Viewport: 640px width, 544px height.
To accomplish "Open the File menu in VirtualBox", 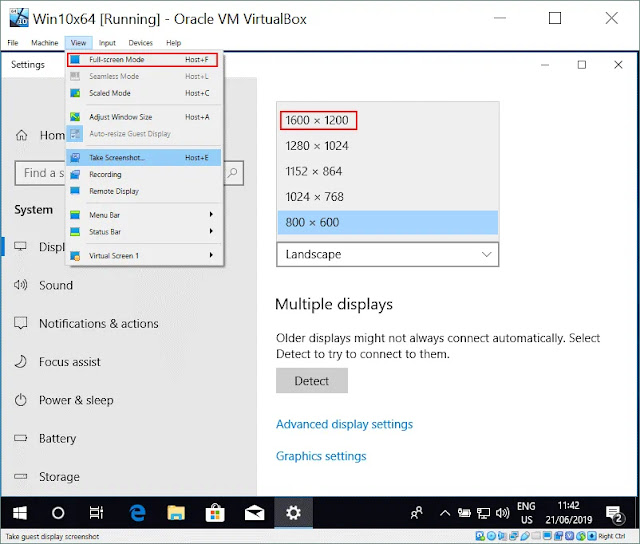I will coord(13,43).
